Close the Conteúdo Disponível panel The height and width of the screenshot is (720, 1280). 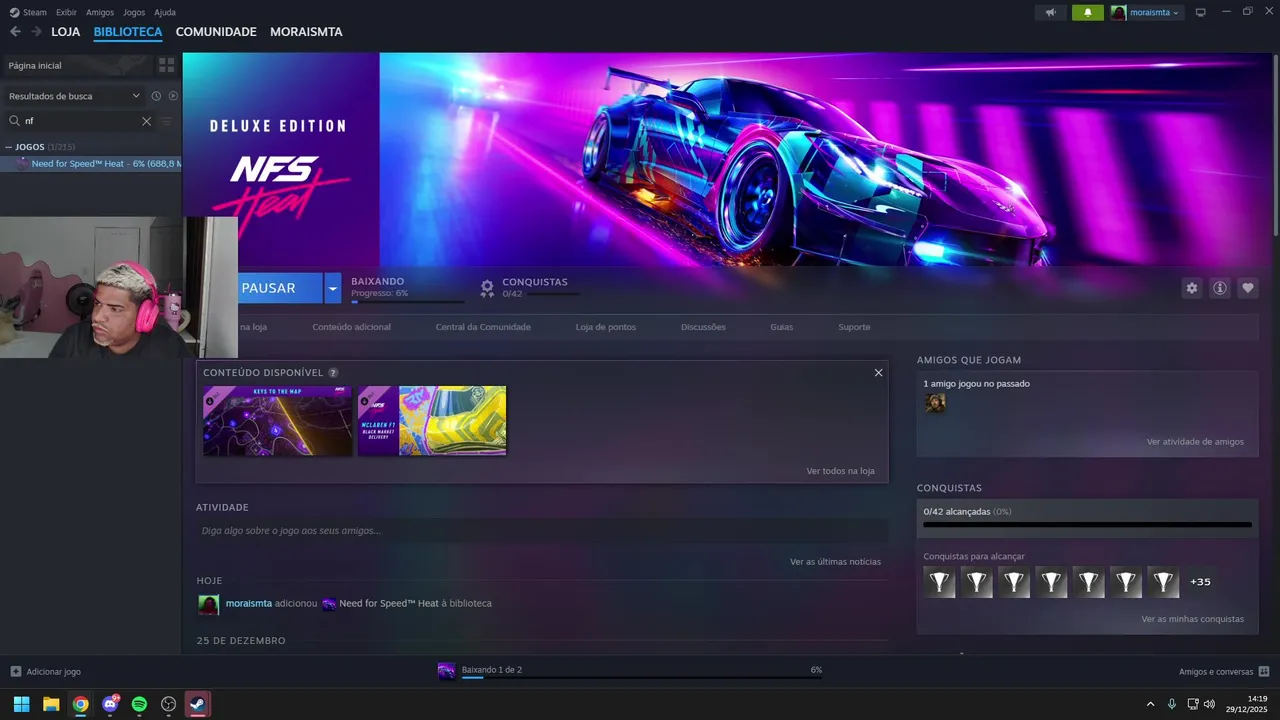(878, 373)
